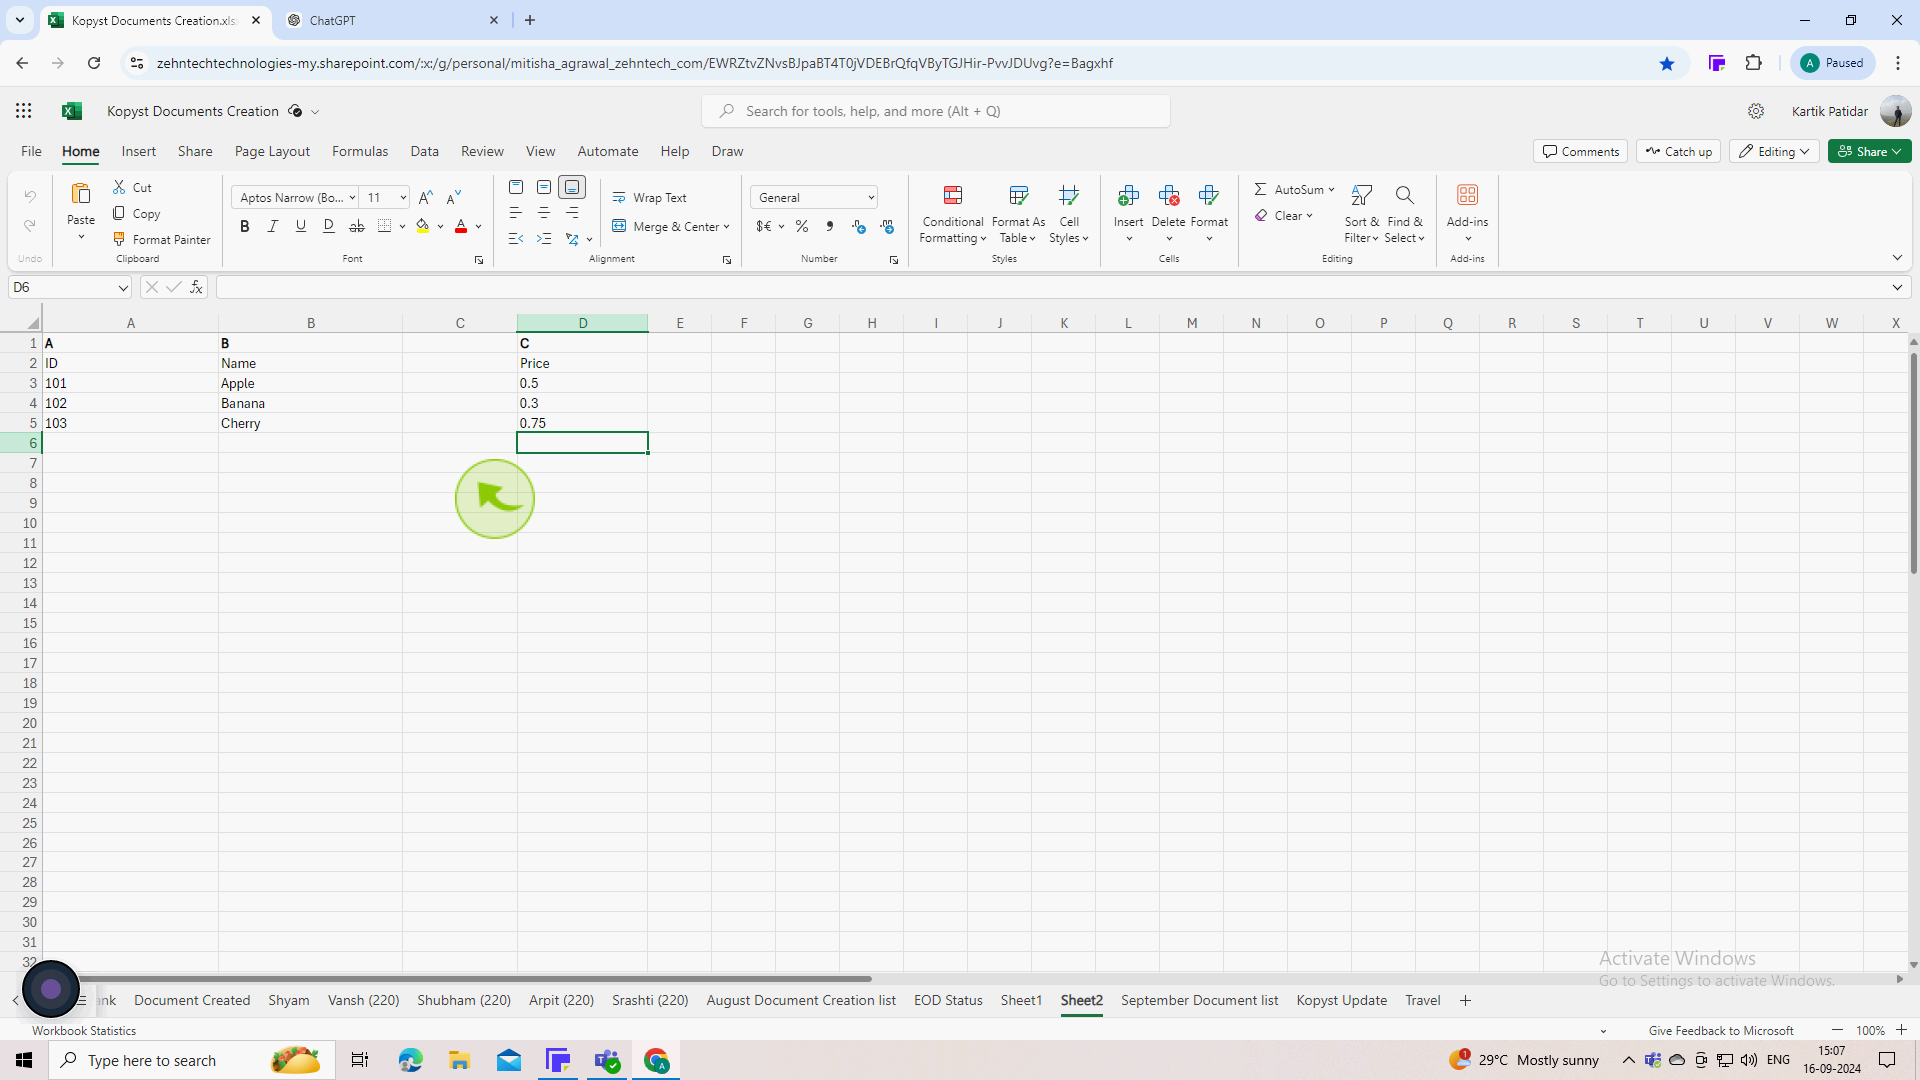Viewport: 1920px width, 1080px height.
Task: Click on cell D6 input field
Action: [582, 443]
